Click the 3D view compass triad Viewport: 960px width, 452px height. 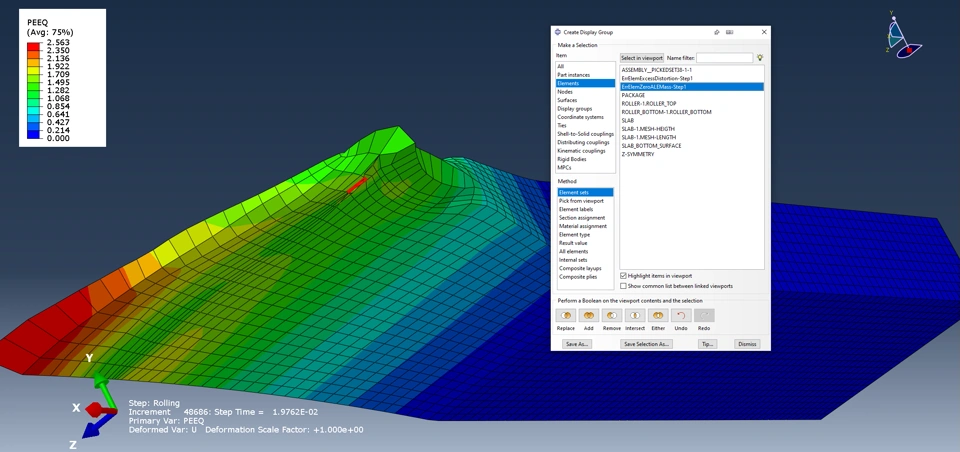[904, 37]
